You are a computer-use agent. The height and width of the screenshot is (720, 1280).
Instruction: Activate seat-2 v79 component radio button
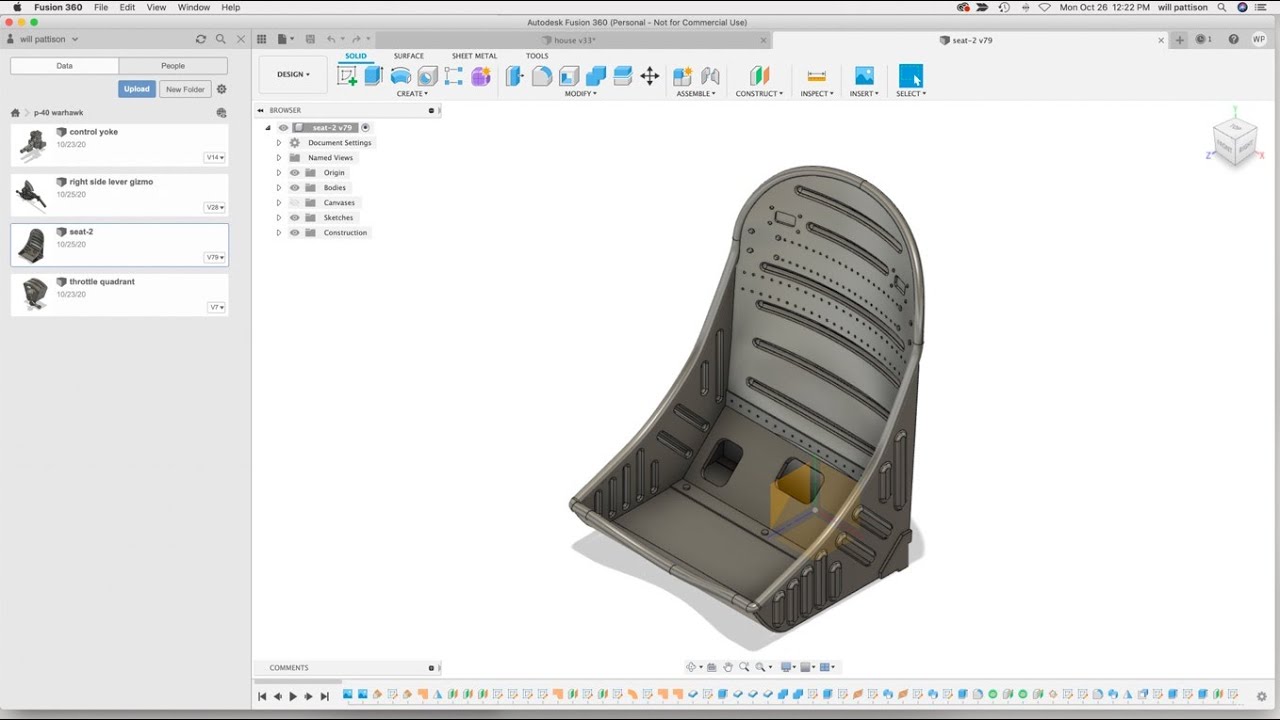coord(366,128)
